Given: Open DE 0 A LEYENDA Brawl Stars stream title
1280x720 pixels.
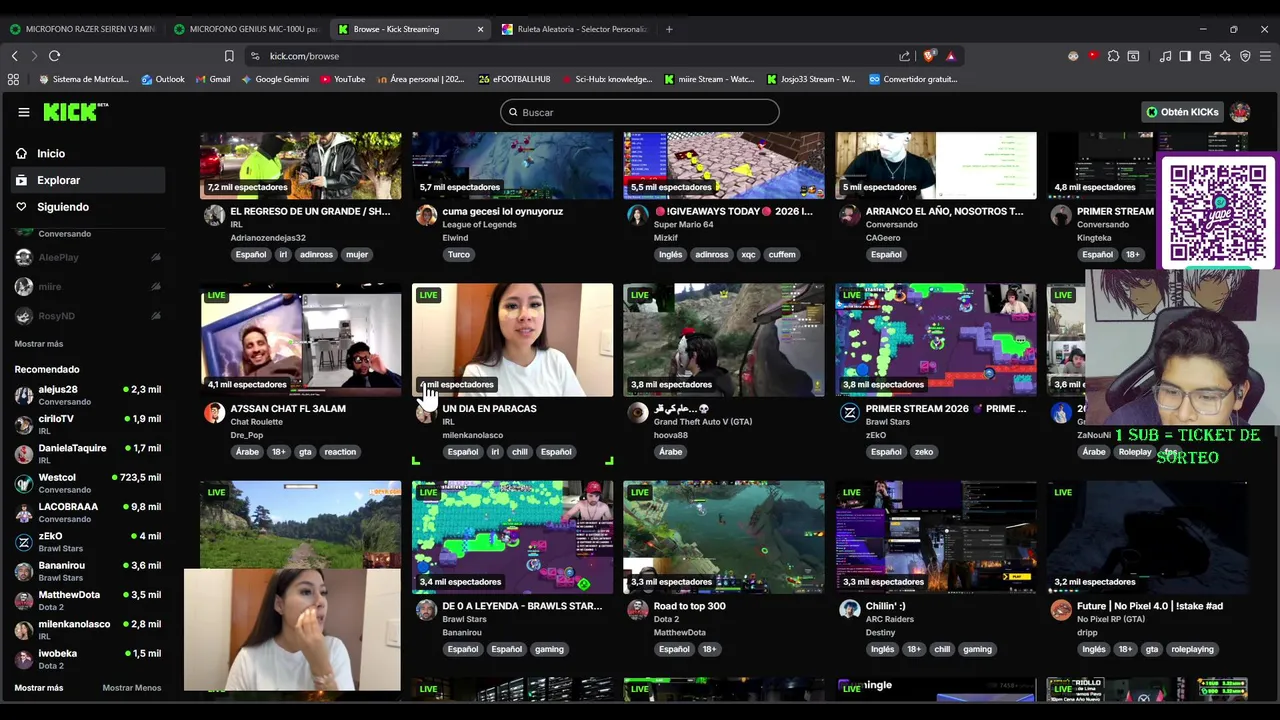Looking at the screenshot, I should click(x=522, y=606).
